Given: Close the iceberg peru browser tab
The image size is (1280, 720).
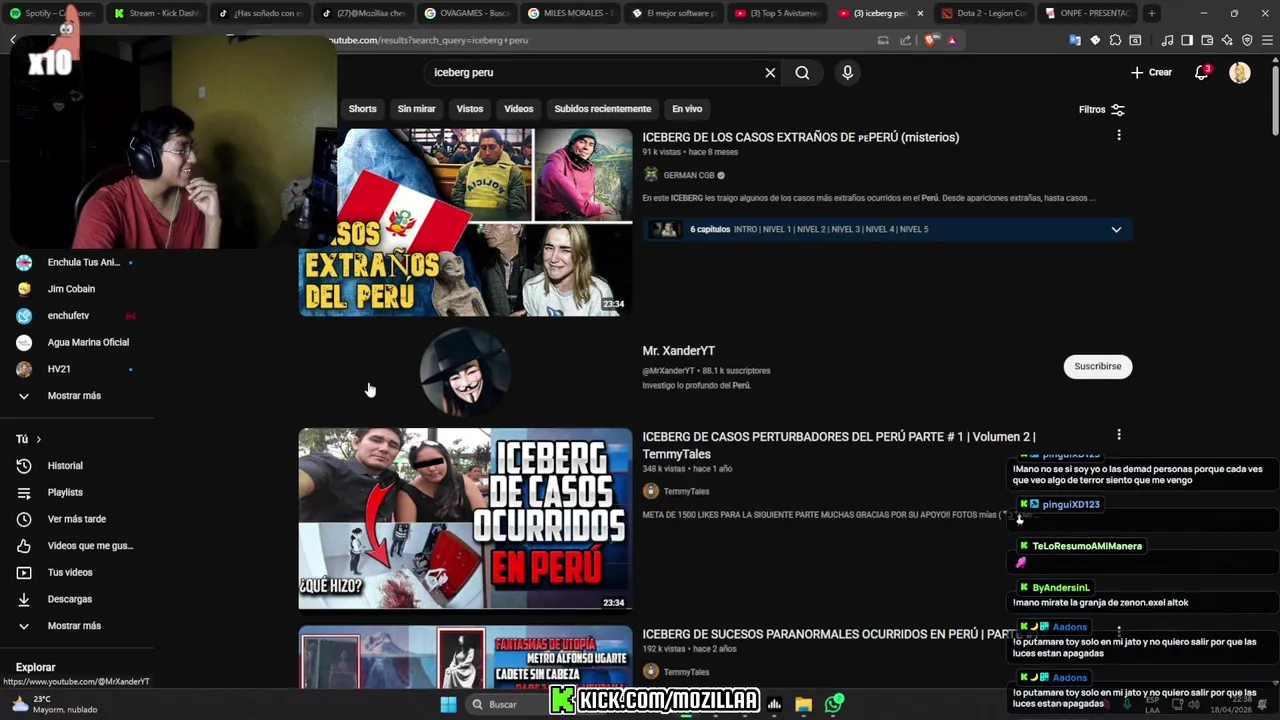Looking at the screenshot, I should pos(920,13).
